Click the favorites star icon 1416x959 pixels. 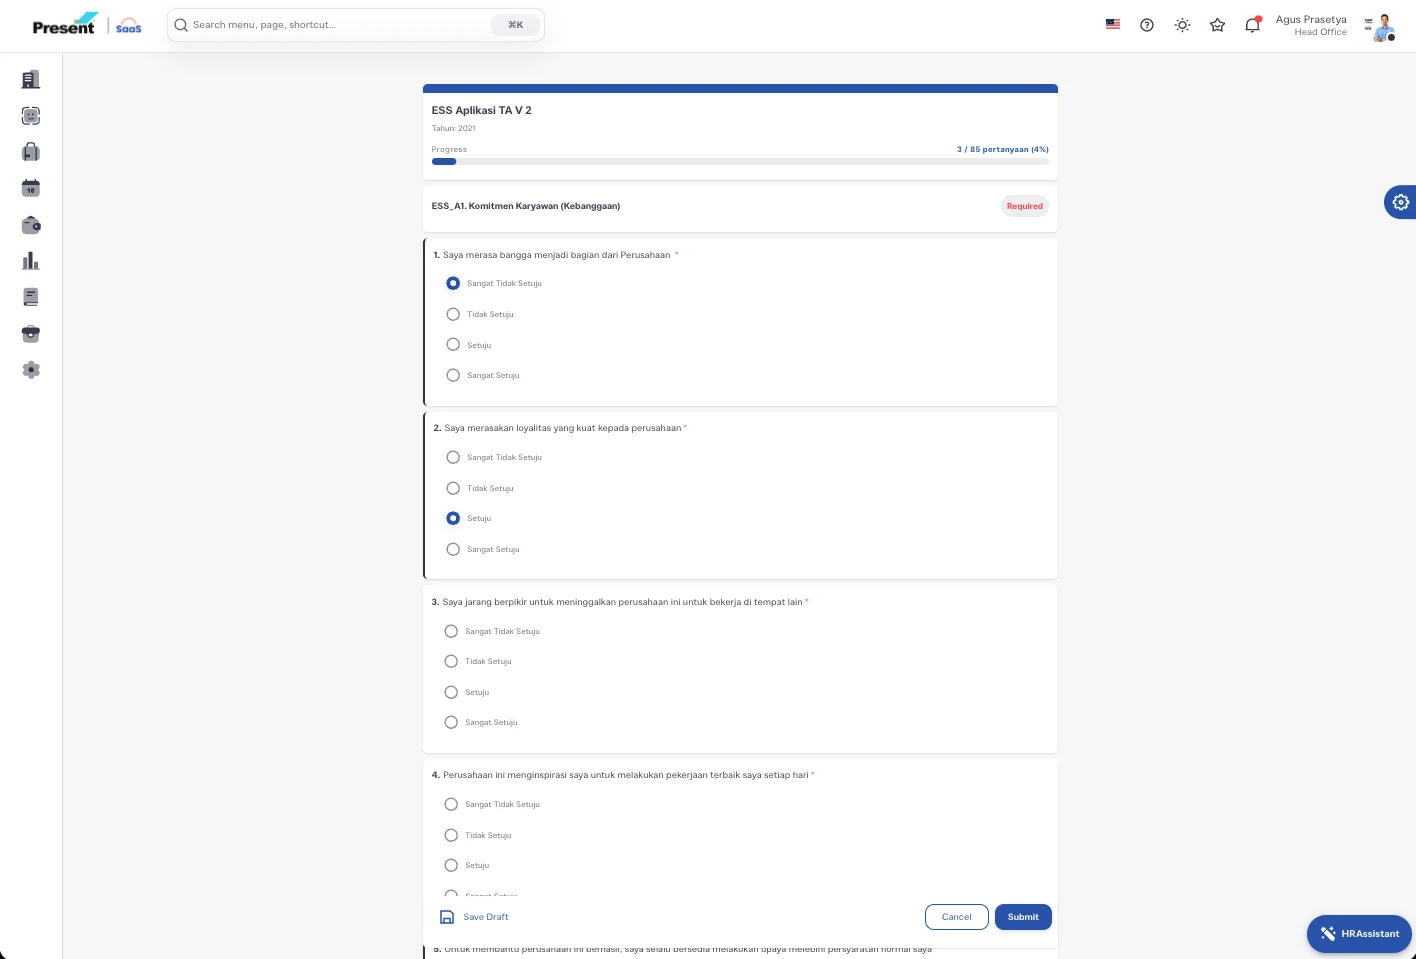(x=1217, y=25)
